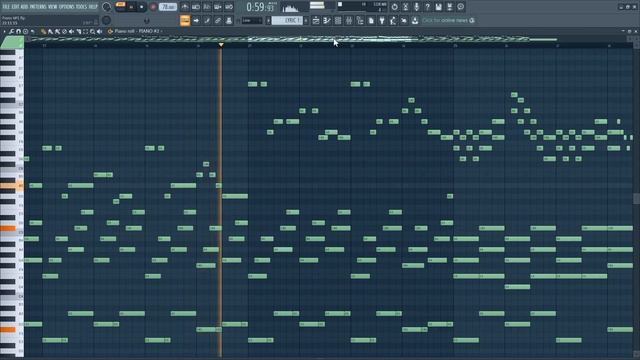Toggle the record button
Screen dimensions: 640x360
153,7
